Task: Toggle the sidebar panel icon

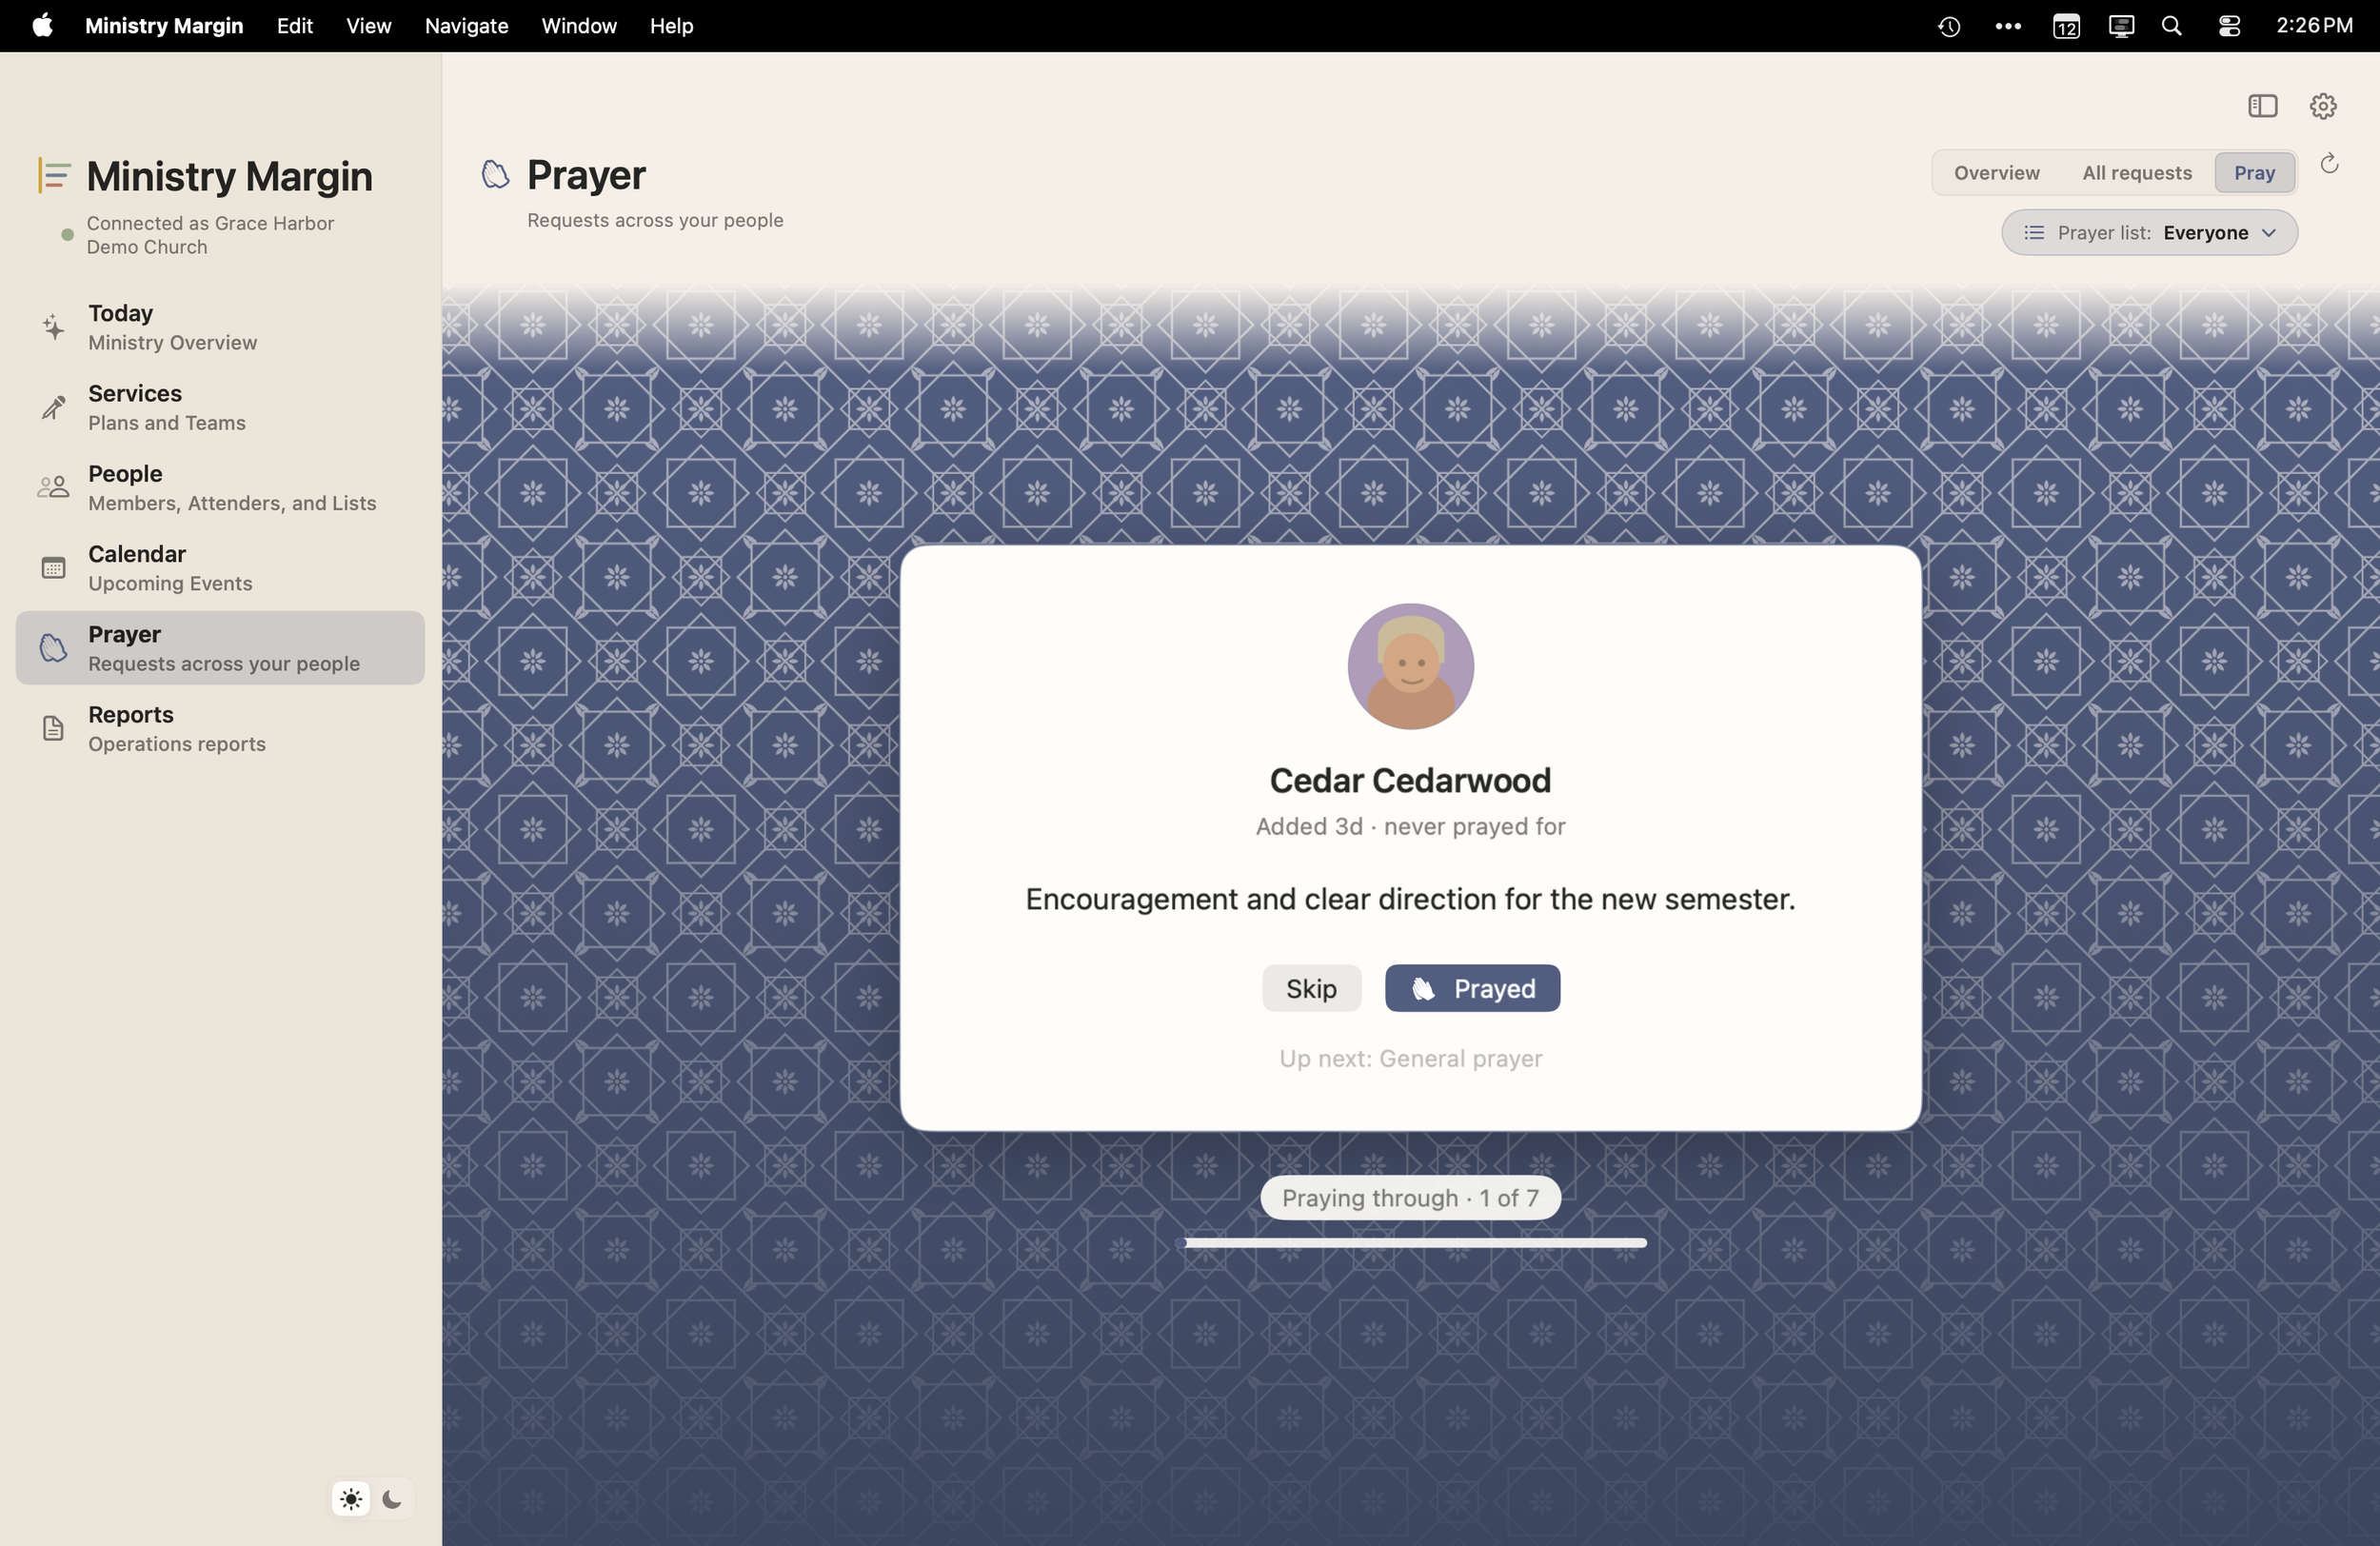Action: [x=2262, y=106]
